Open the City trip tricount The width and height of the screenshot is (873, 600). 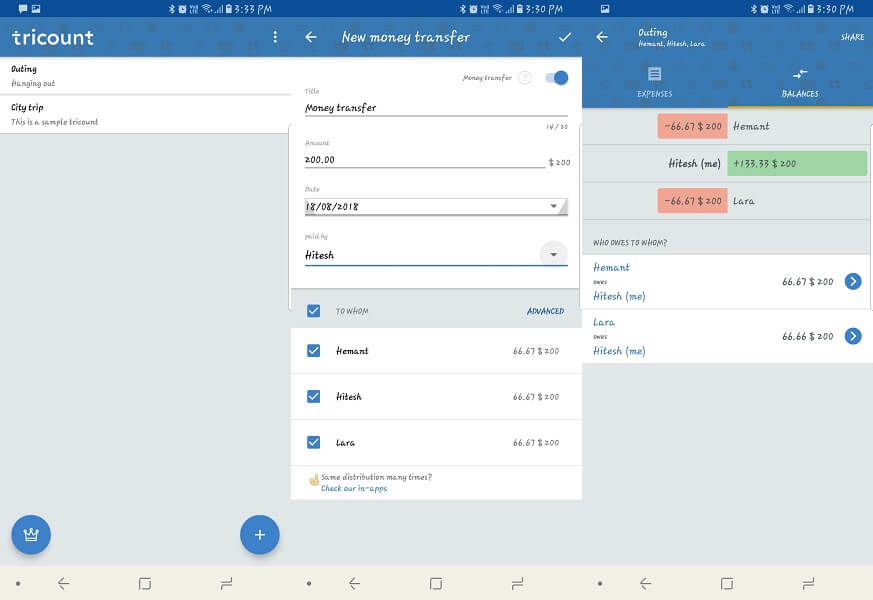pyautogui.click(x=145, y=114)
